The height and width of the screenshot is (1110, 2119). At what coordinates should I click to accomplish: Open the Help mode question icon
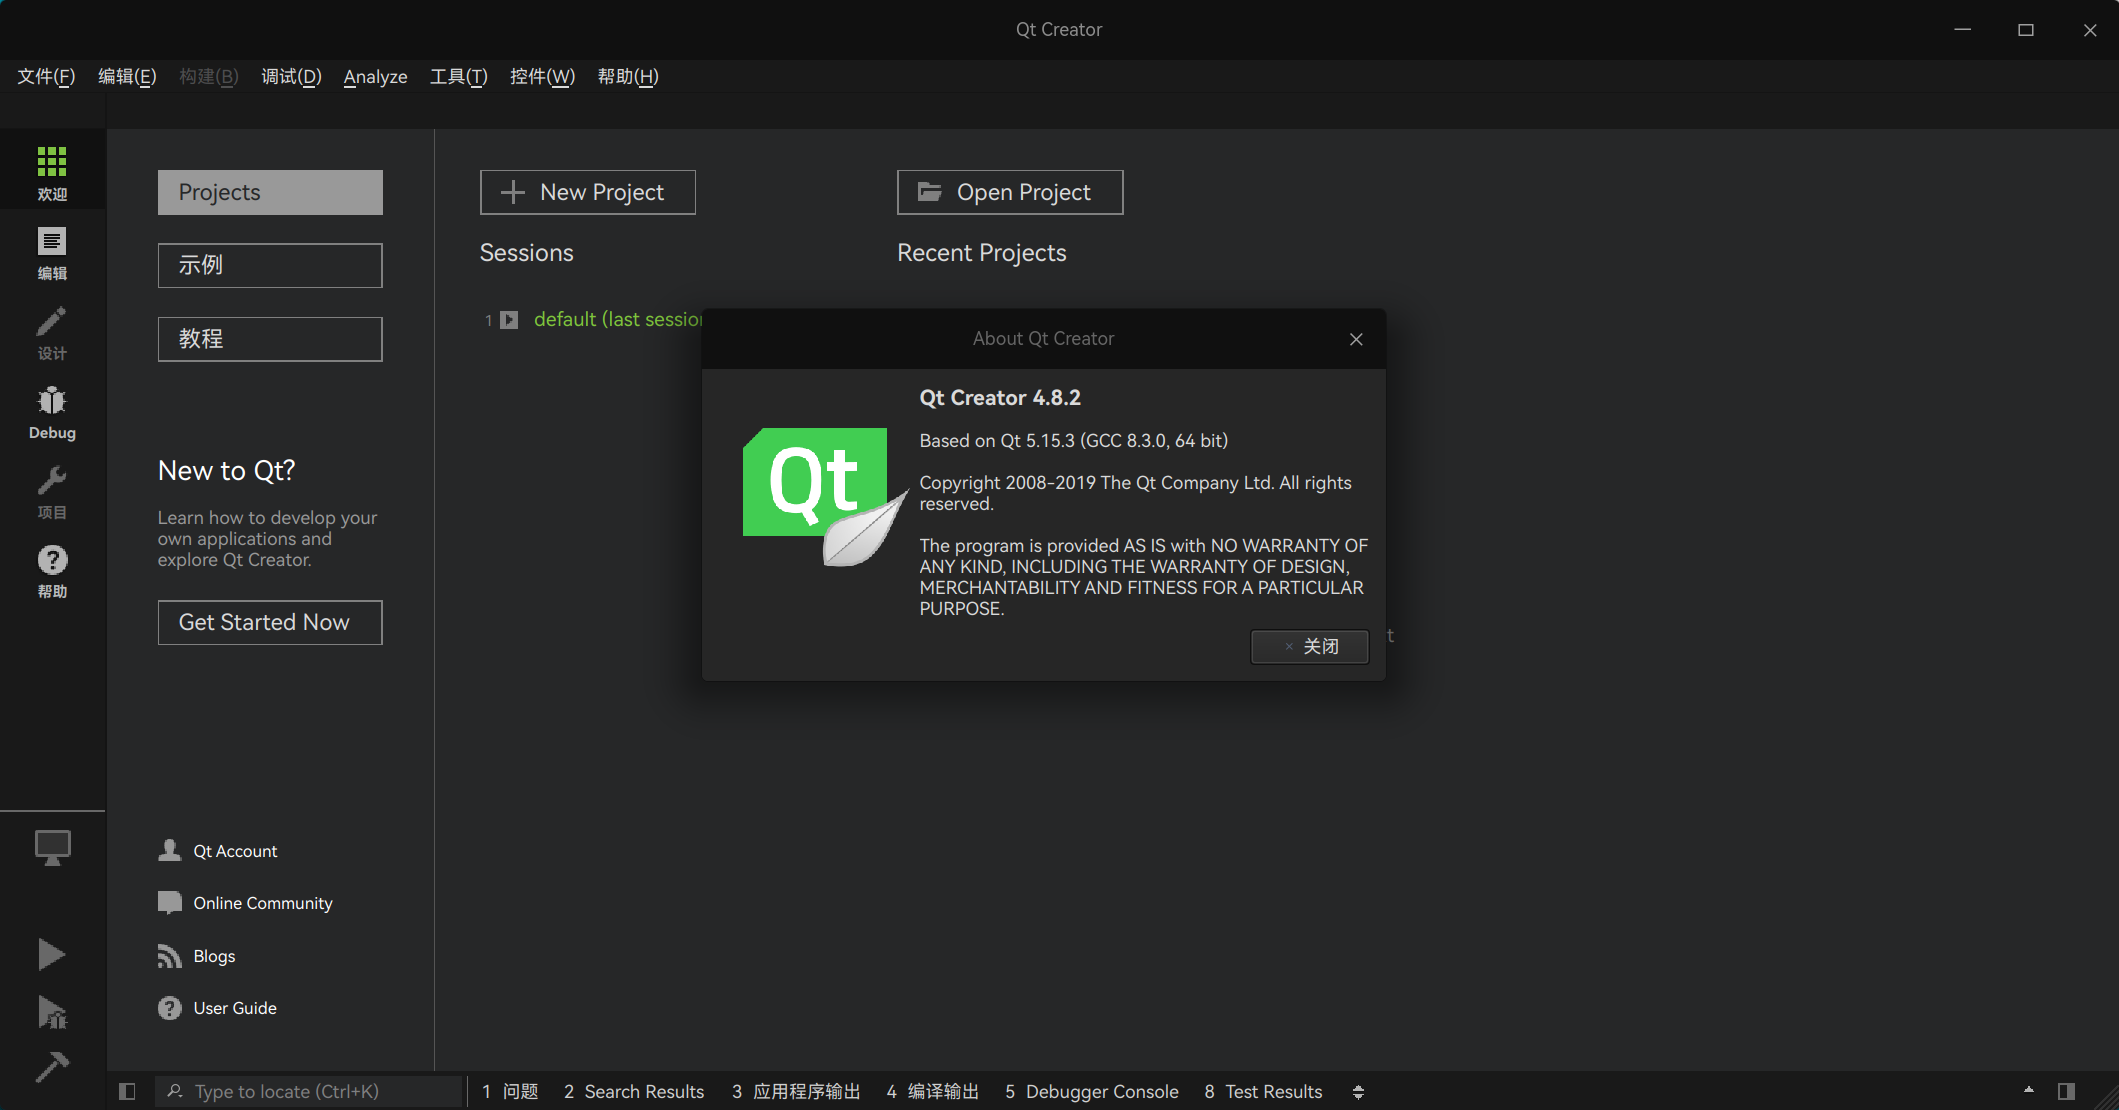[52, 570]
